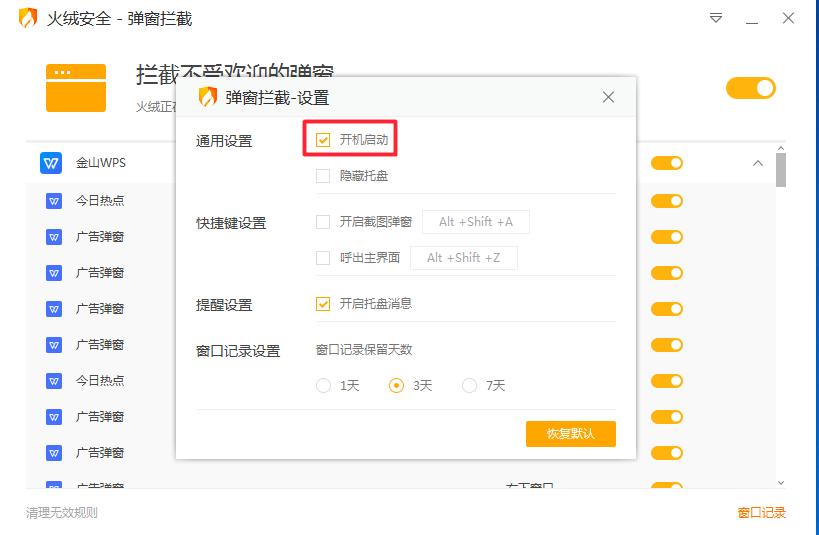
Task: Click the scrollbar up arrow in rule list
Action: [781, 148]
